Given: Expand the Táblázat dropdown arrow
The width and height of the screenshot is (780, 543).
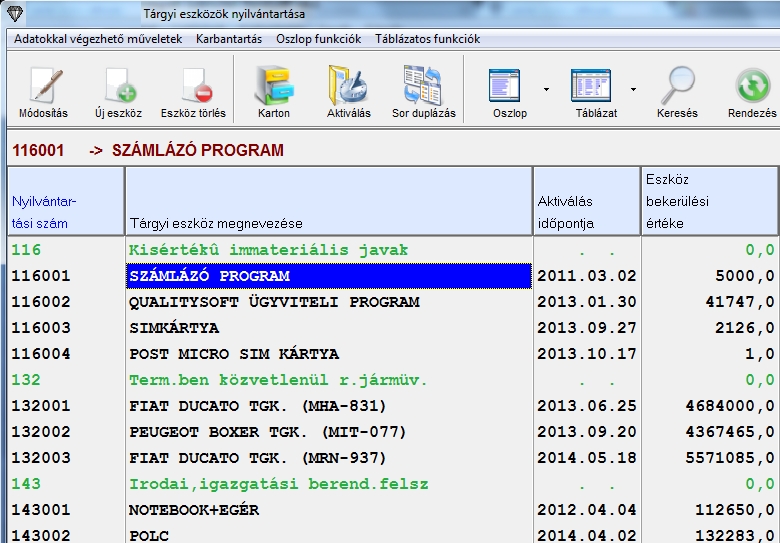Looking at the screenshot, I should (x=633, y=89).
